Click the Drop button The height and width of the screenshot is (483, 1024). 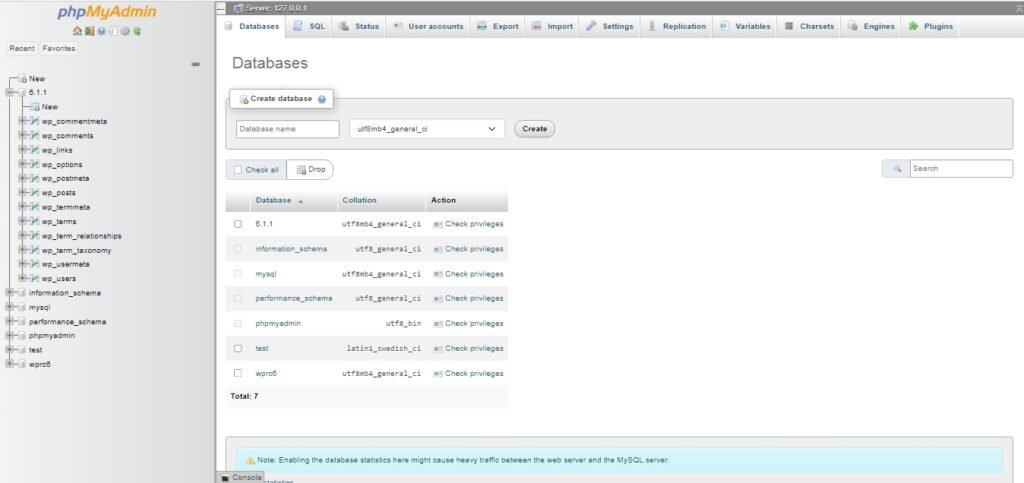tap(310, 170)
